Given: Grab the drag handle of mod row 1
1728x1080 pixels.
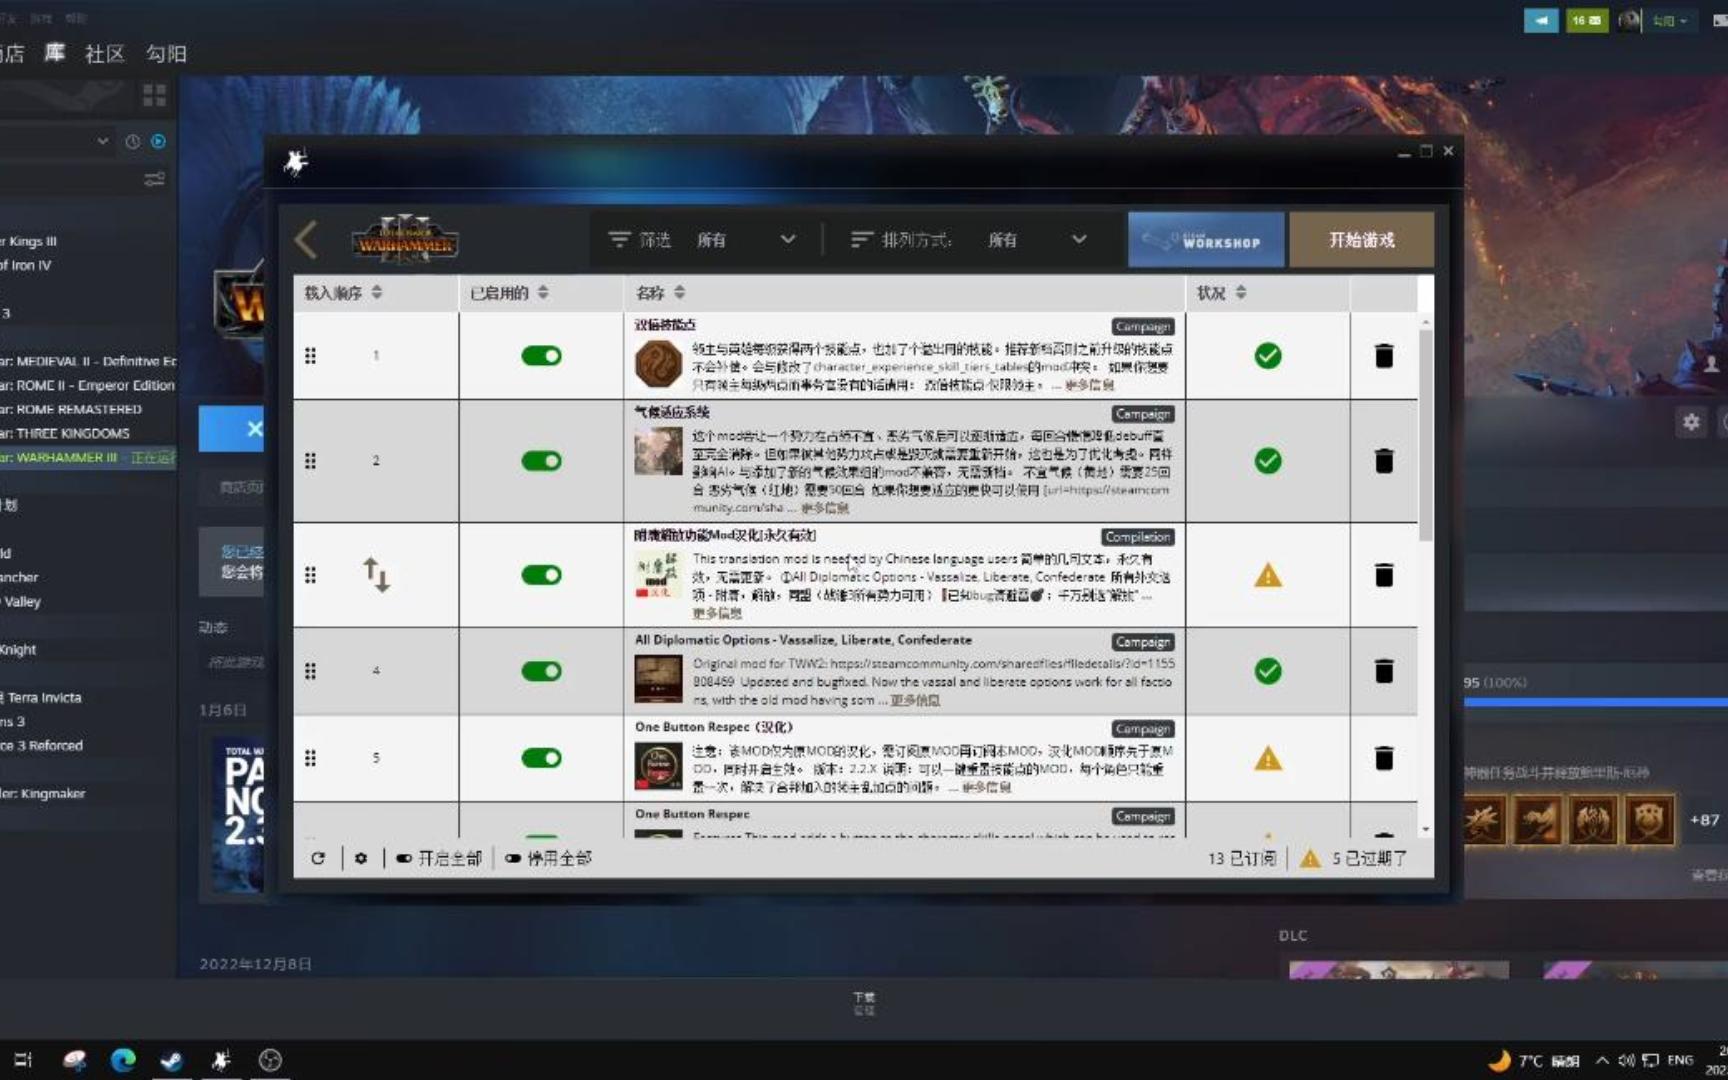Looking at the screenshot, I should 310,356.
